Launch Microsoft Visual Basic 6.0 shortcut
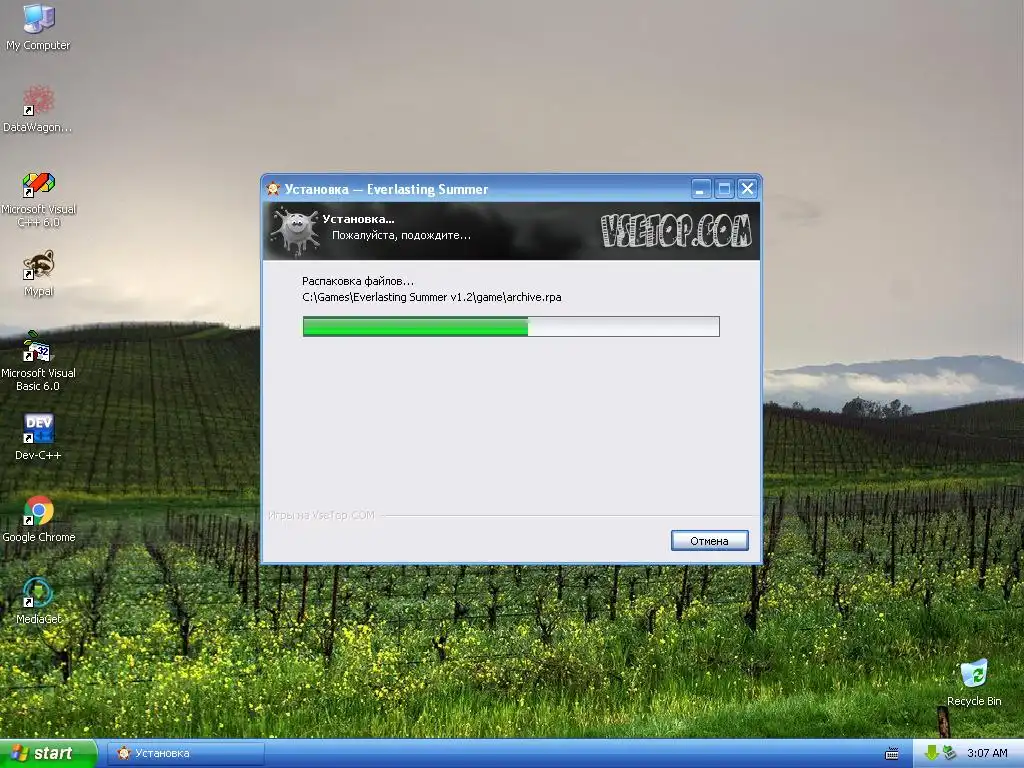Screen dimensions: 1024x768 (x=39, y=362)
